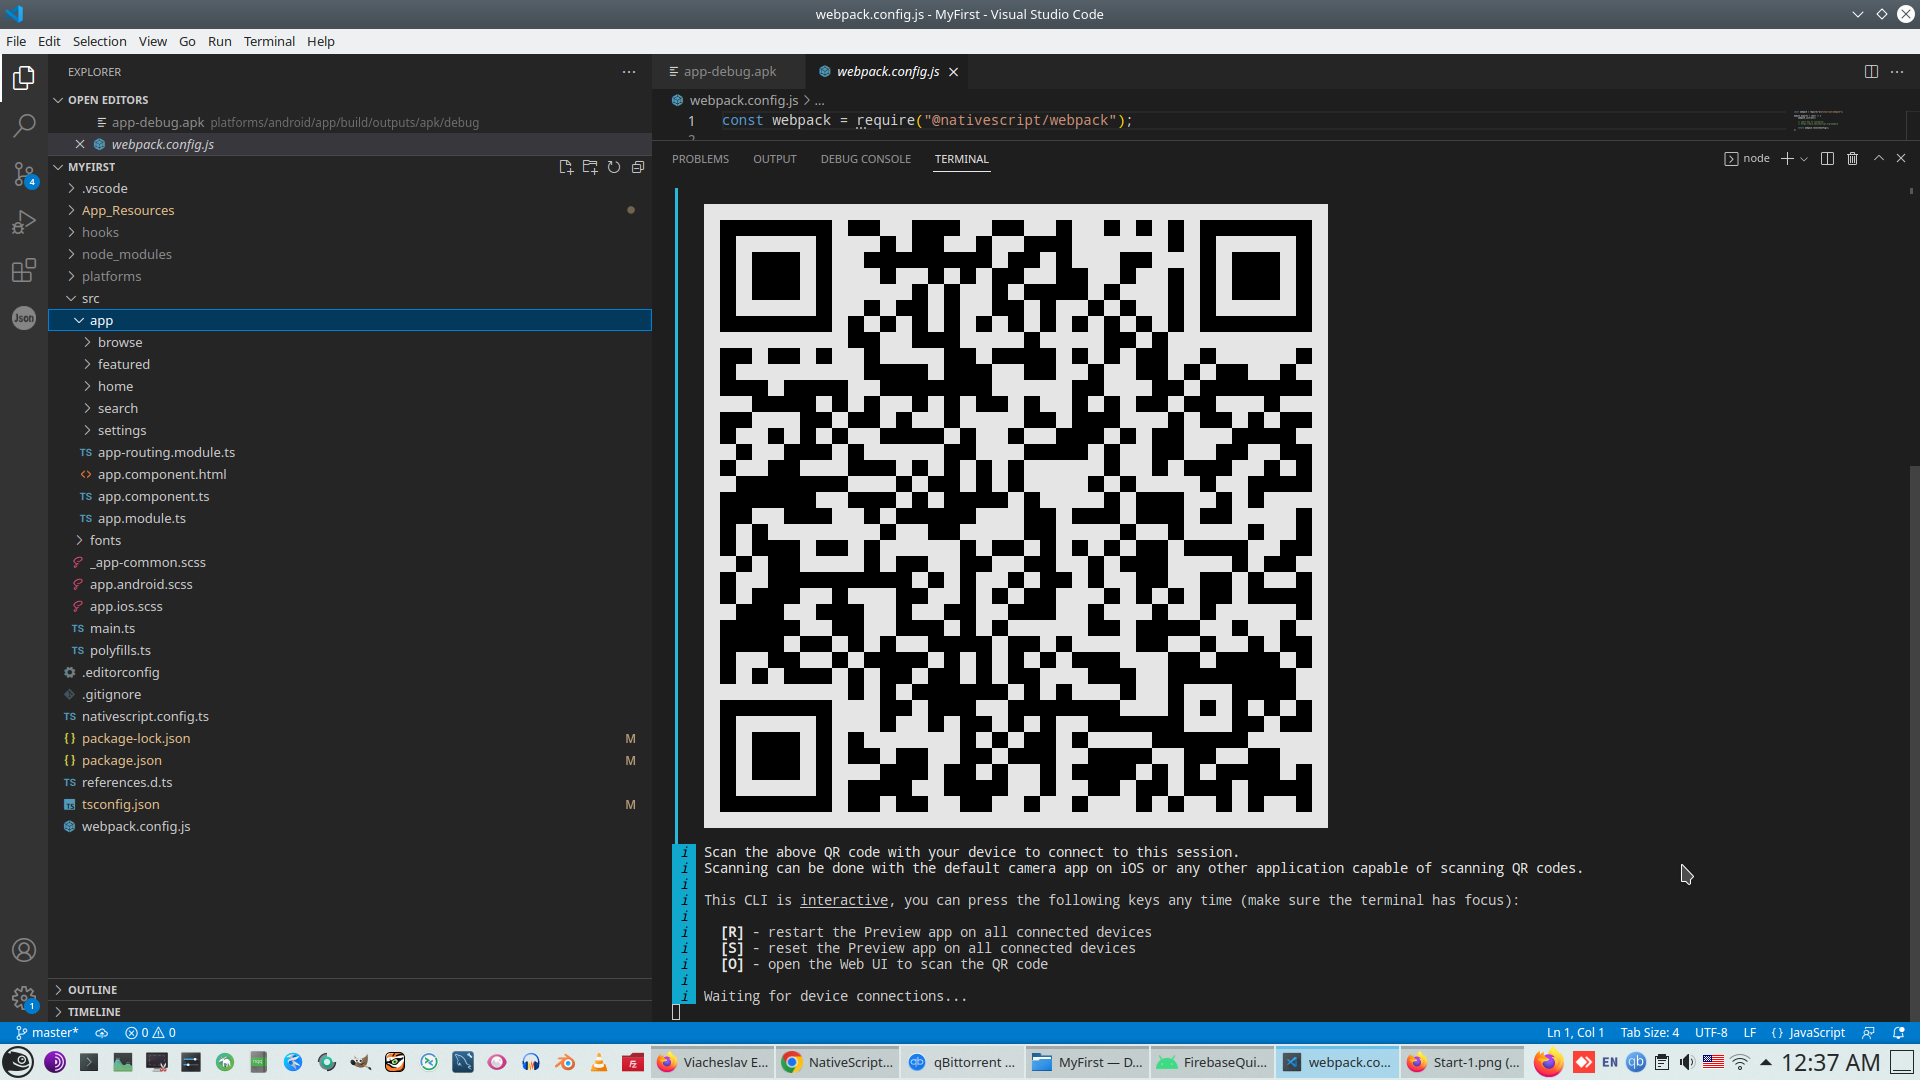The height and width of the screenshot is (1080, 1920).
Task: Toggle the Explorer sidebar via activity bar
Action: (24, 78)
